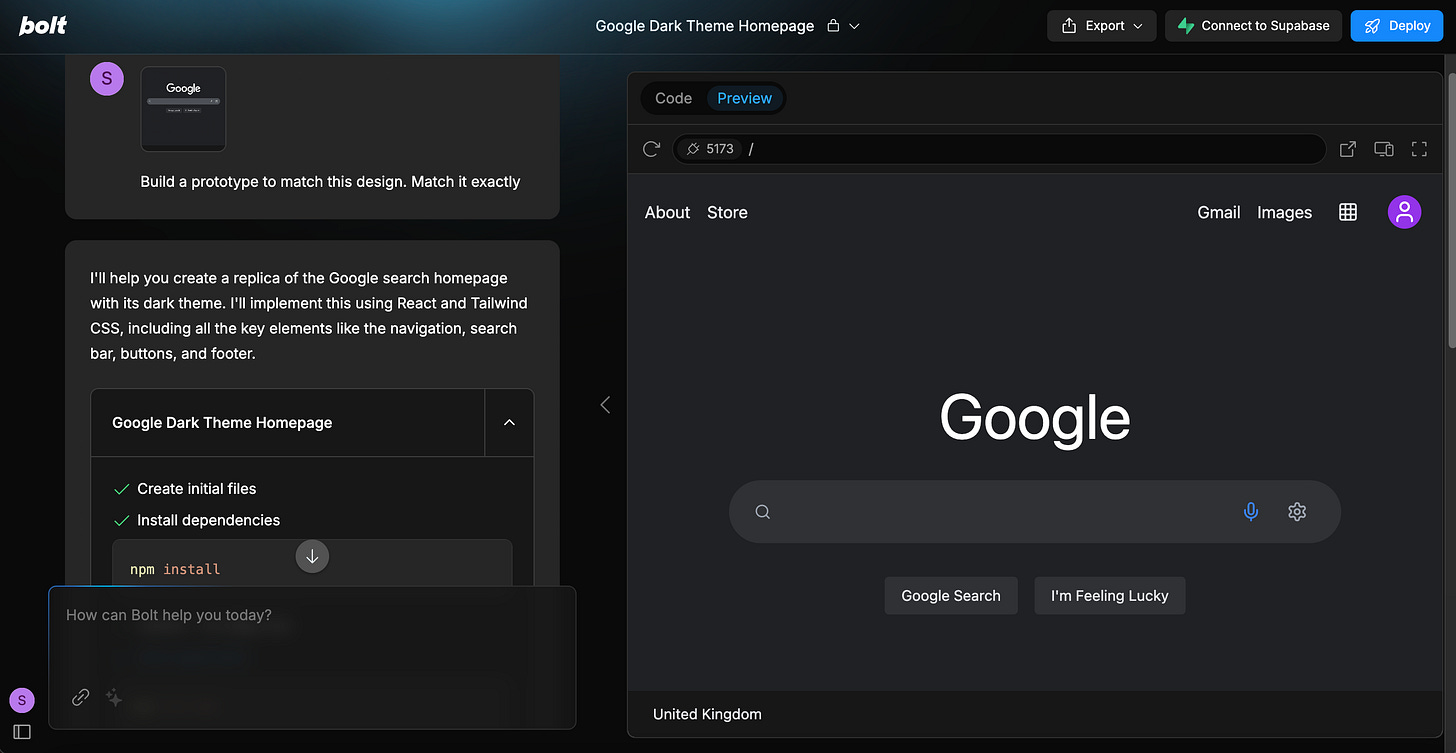Open the Google apps grid in the preview
The height and width of the screenshot is (753, 1456).
1347,212
